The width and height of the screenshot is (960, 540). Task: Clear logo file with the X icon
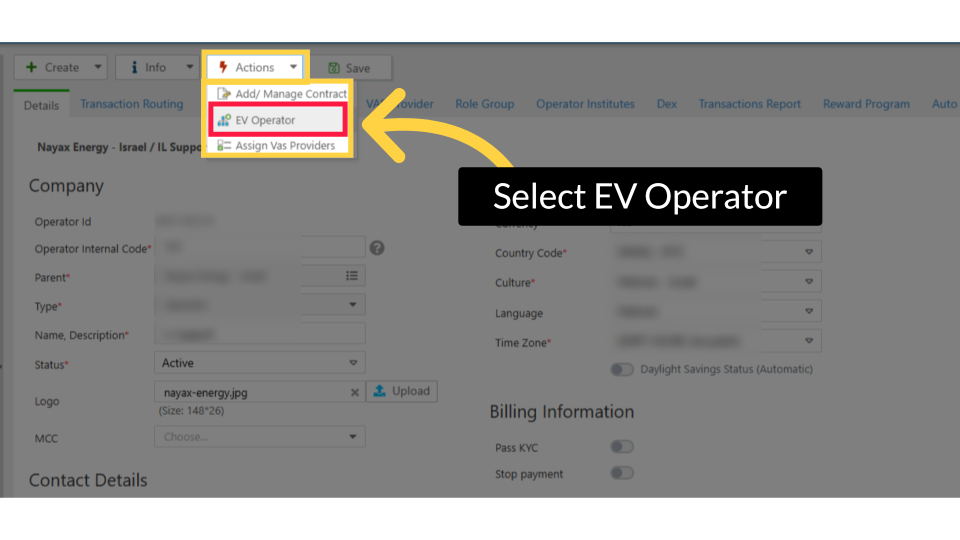coord(354,392)
